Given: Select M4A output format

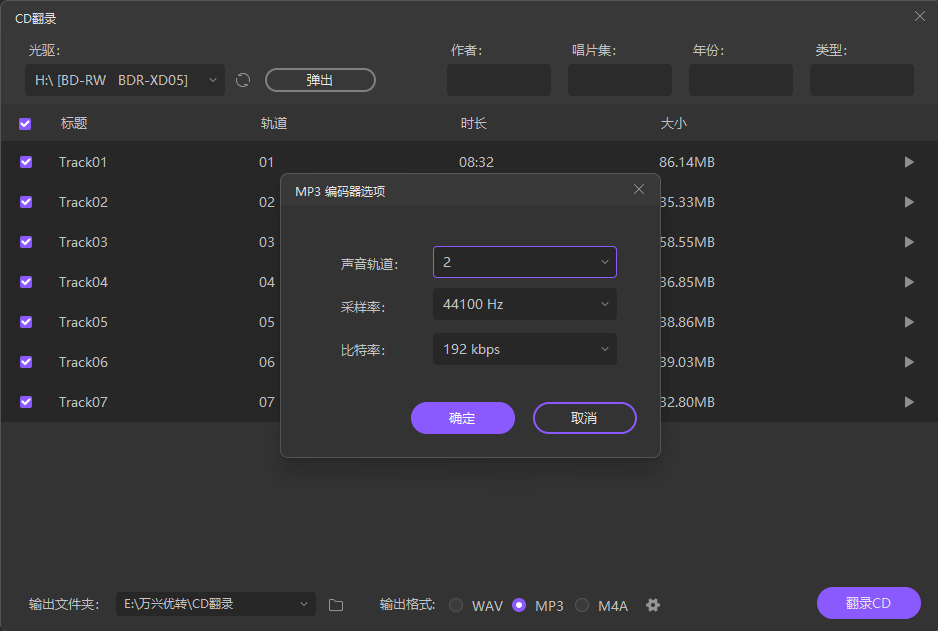Looking at the screenshot, I should tap(582, 605).
